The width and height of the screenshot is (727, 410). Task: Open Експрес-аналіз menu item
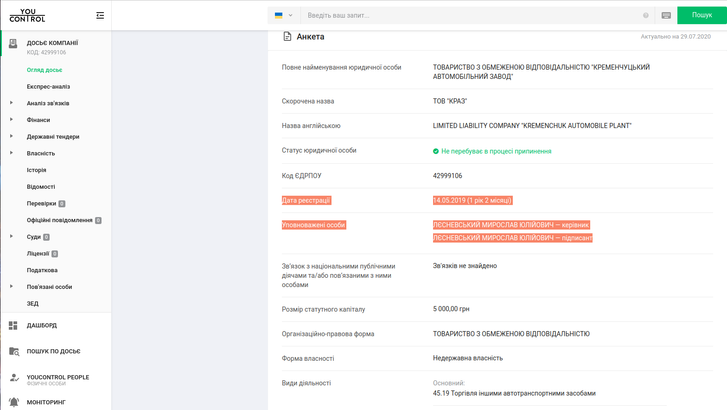pos(48,87)
